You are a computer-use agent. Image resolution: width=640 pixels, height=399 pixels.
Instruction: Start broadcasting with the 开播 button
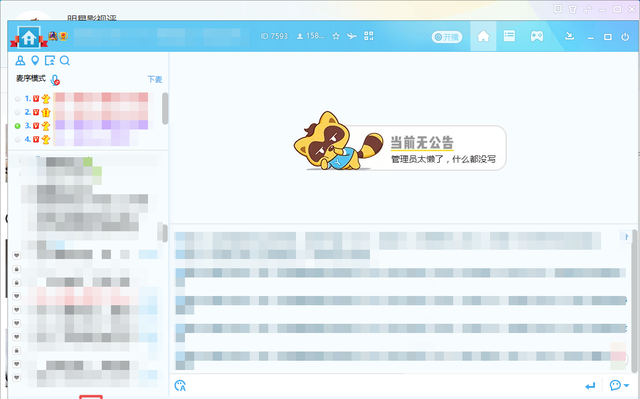(x=447, y=37)
